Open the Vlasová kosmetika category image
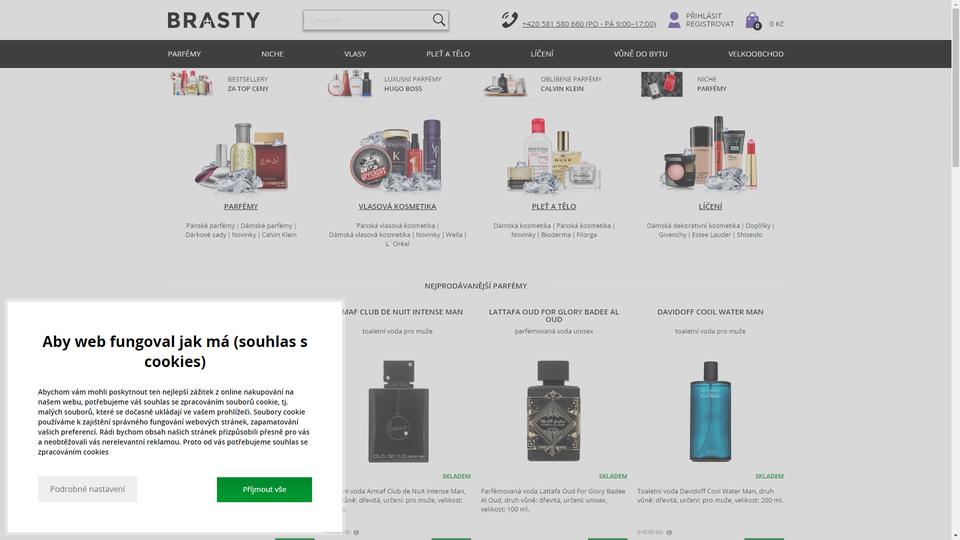Viewport: 960px width, 540px height. [397, 156]
